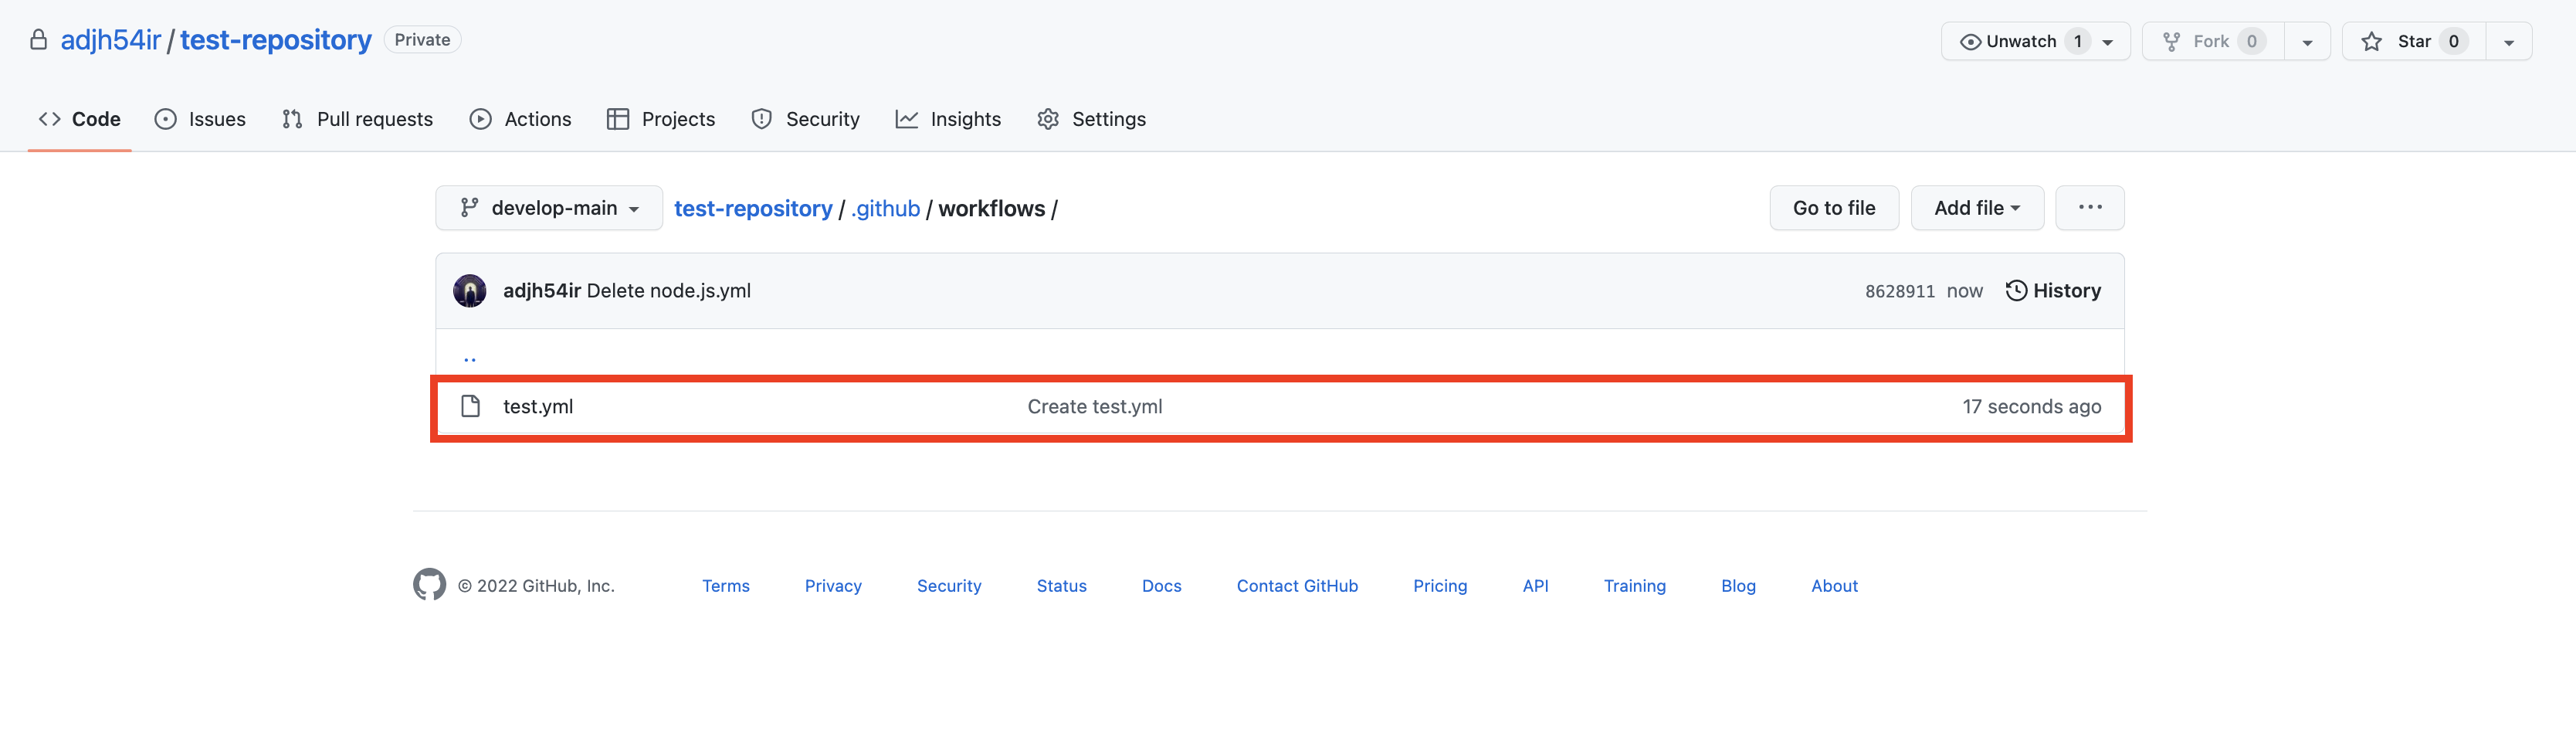The width and height of the screenshot is (2576, 737).
Task: Open the About footer link
Action: [1835, 586]
